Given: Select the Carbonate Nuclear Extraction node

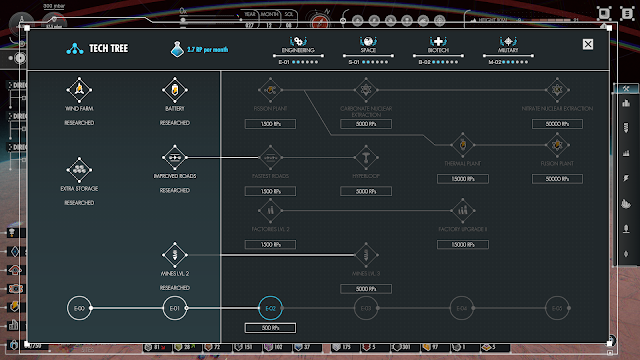Looking at the screenshot, I should pyautogui.click(x=366, y=90).
